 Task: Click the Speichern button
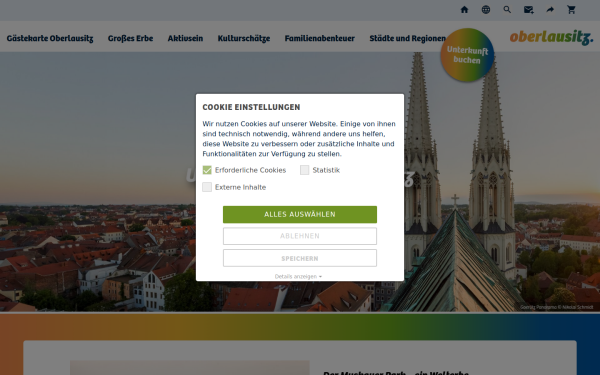pyautogui.click(x=300, y=258)
